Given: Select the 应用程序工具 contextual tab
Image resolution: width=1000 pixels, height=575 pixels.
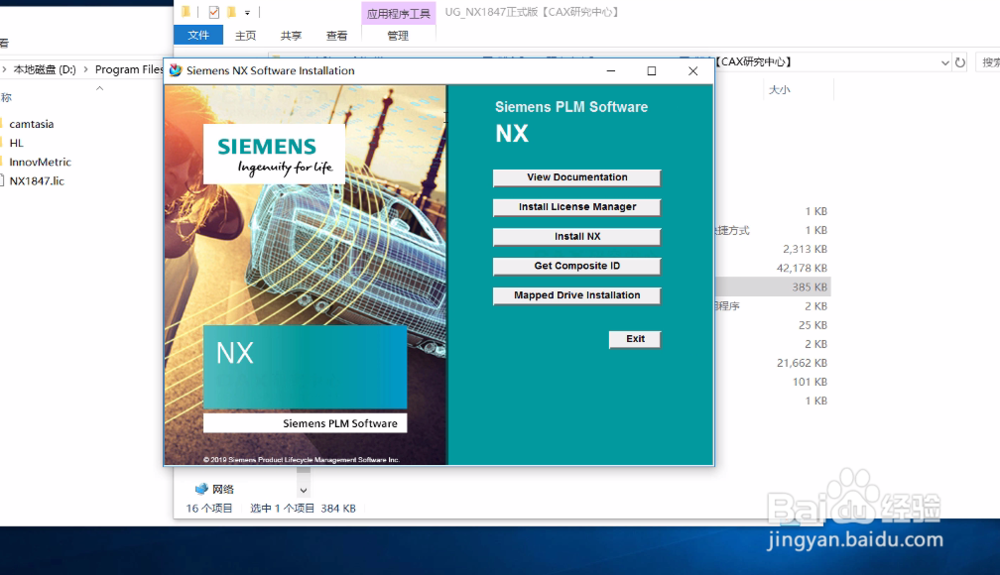Looking at the screenshot, I should point(398,13).
